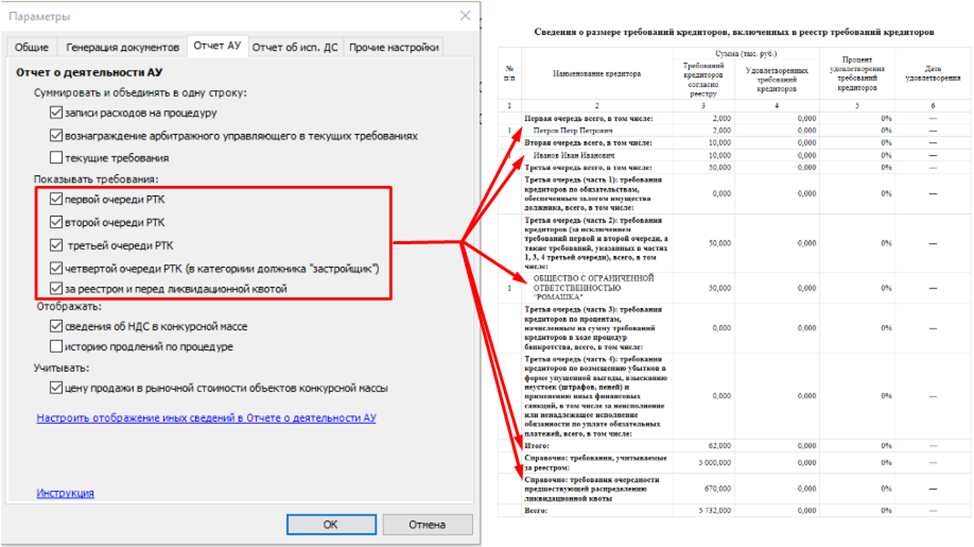Open Настроить отображение иных сведений link
The height and width of the screenshot is (547, 974).
206,418
